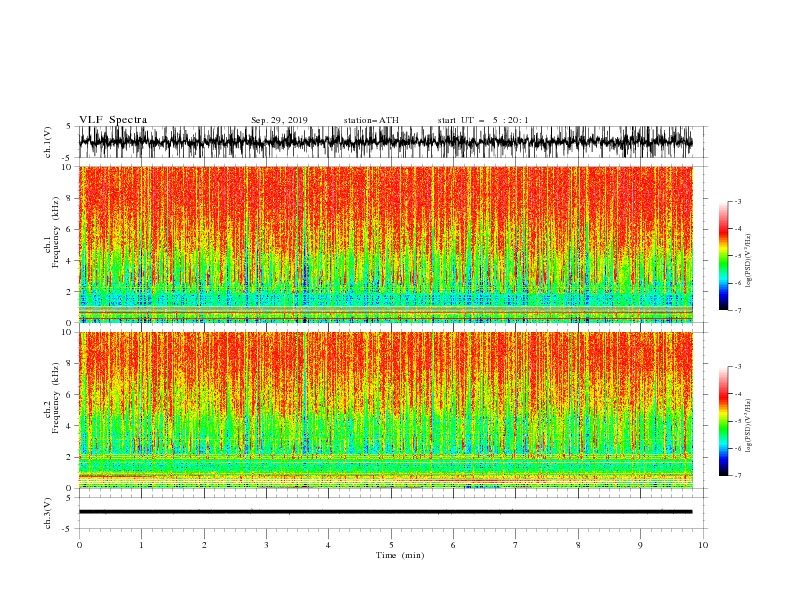Click the ch.3 flat voltage trace
792x612 pixels.
(385, 512)
